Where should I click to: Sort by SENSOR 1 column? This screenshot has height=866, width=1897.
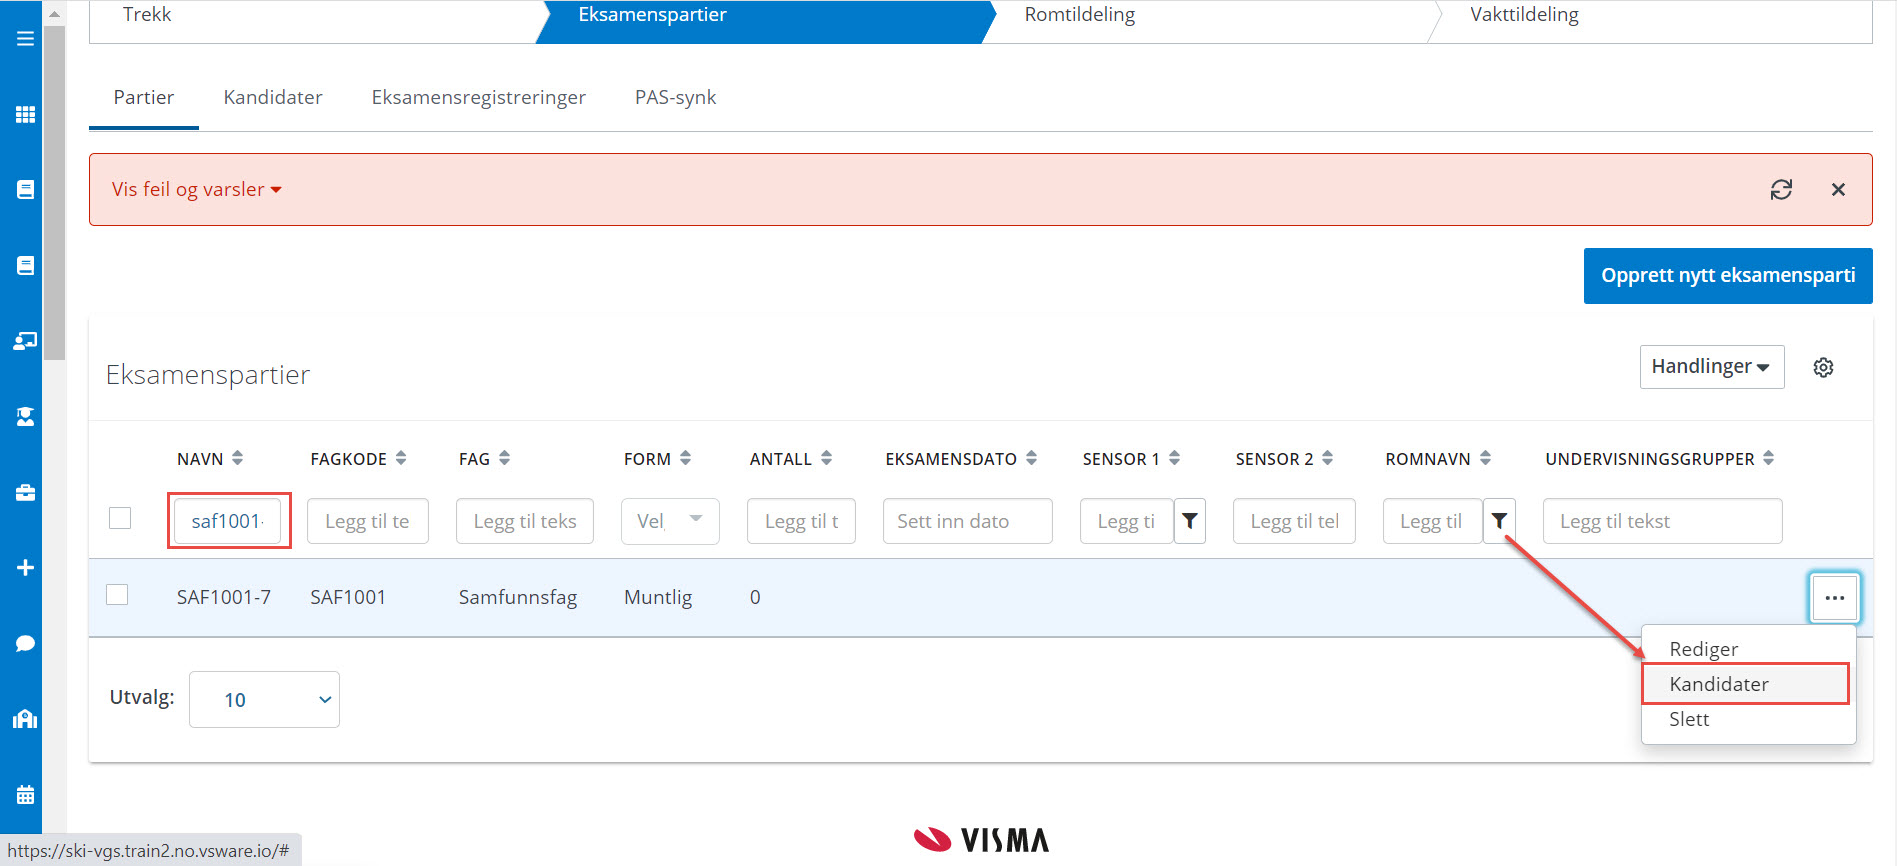pos(1174,458)
